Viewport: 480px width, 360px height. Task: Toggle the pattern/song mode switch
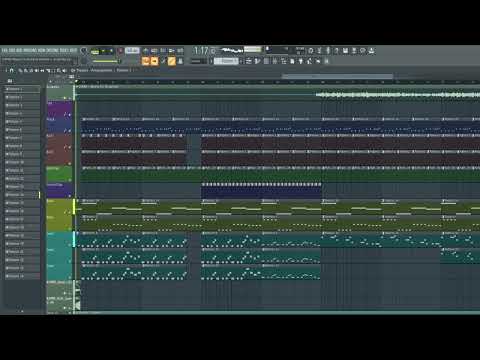click(95, 52)
